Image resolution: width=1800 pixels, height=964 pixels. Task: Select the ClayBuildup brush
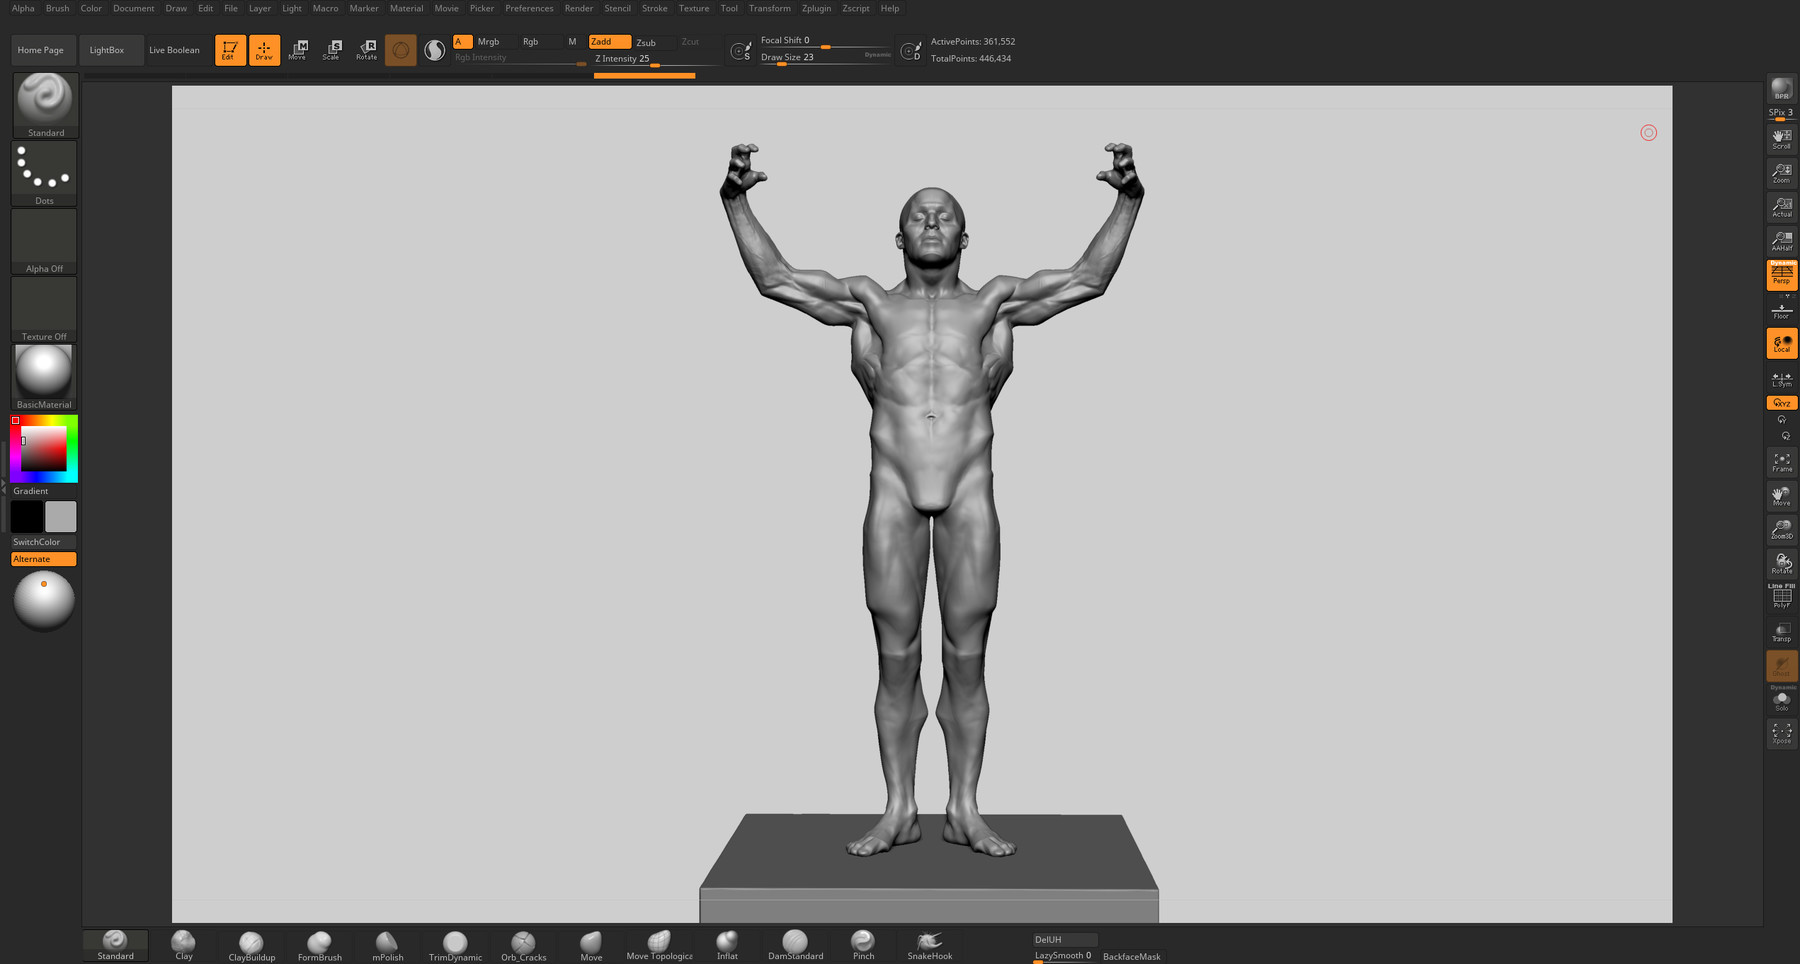[249, 943]
